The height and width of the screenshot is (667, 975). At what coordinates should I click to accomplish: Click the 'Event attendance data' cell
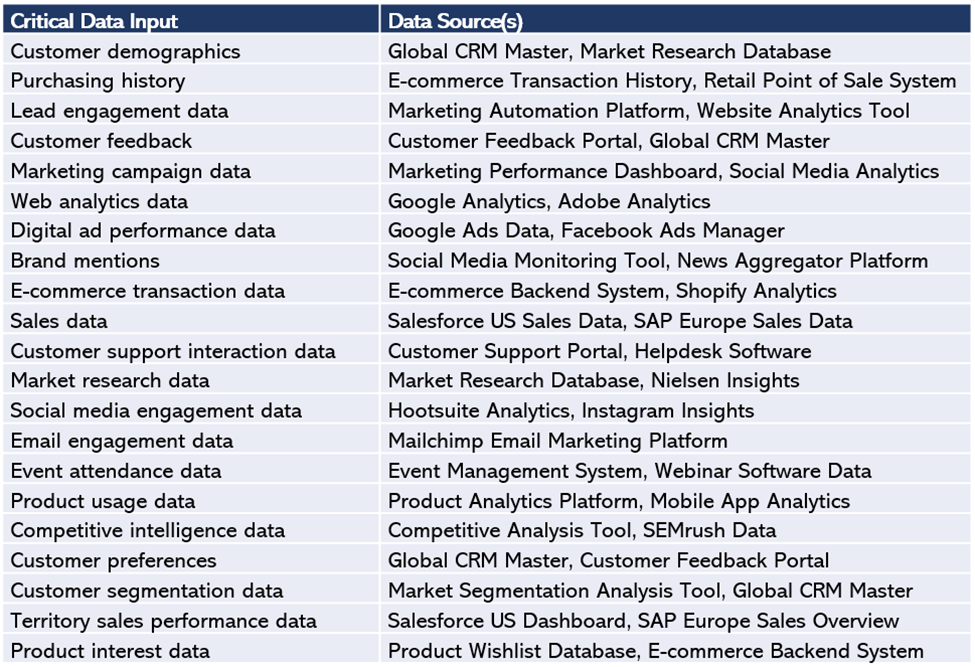tap(116, 471)
